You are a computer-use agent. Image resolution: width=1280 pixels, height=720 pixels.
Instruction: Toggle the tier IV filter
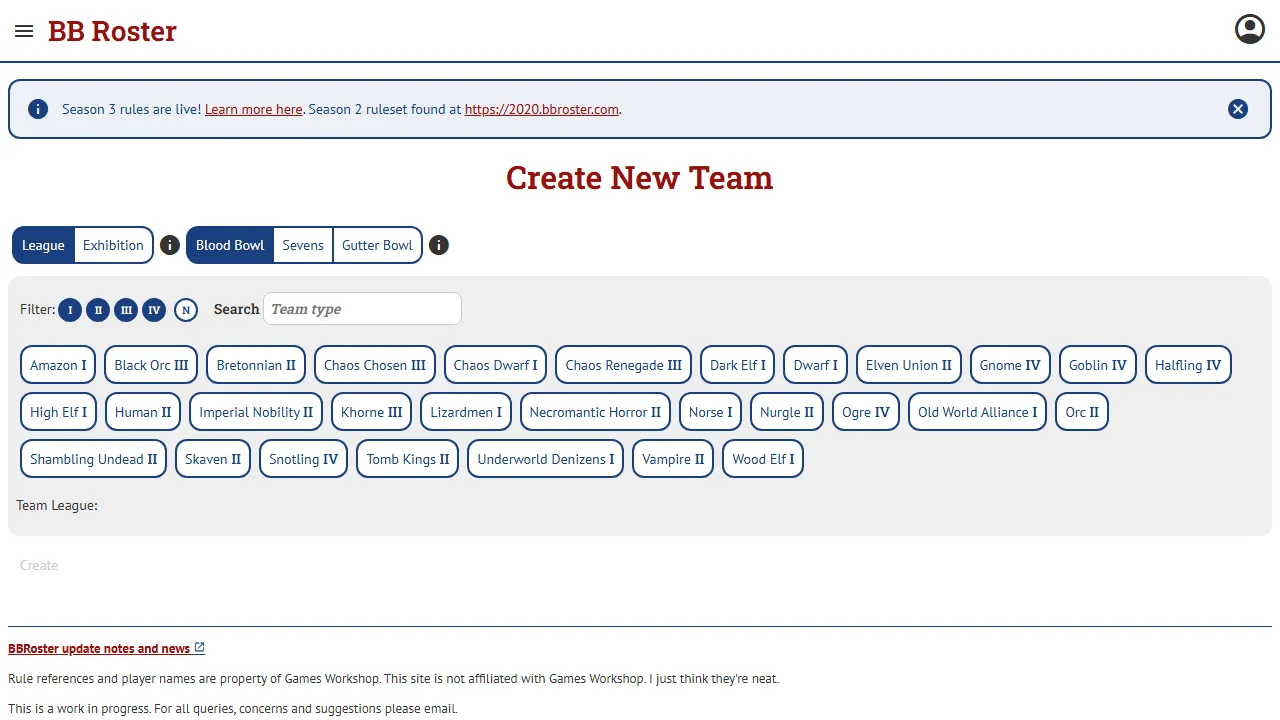click(154, 310)
